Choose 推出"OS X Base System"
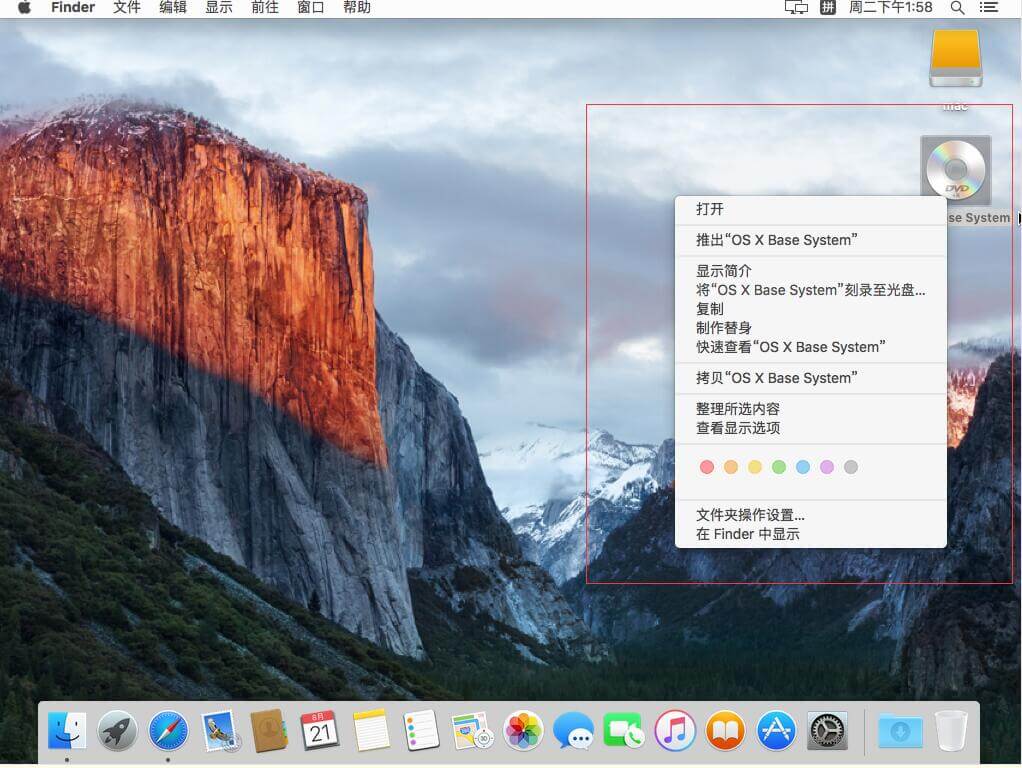This screenshot has width=1022, height=768. click(x=811, y=241)
